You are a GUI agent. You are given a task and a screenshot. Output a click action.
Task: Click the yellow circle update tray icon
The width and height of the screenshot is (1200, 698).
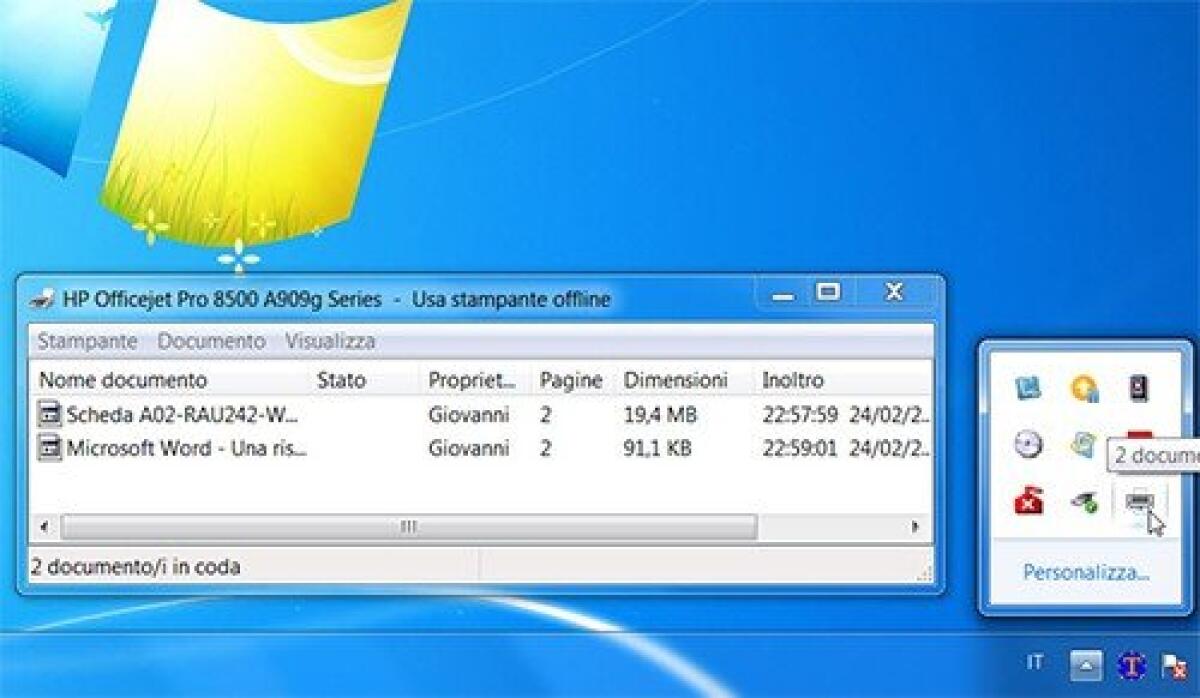point(1084,388)
